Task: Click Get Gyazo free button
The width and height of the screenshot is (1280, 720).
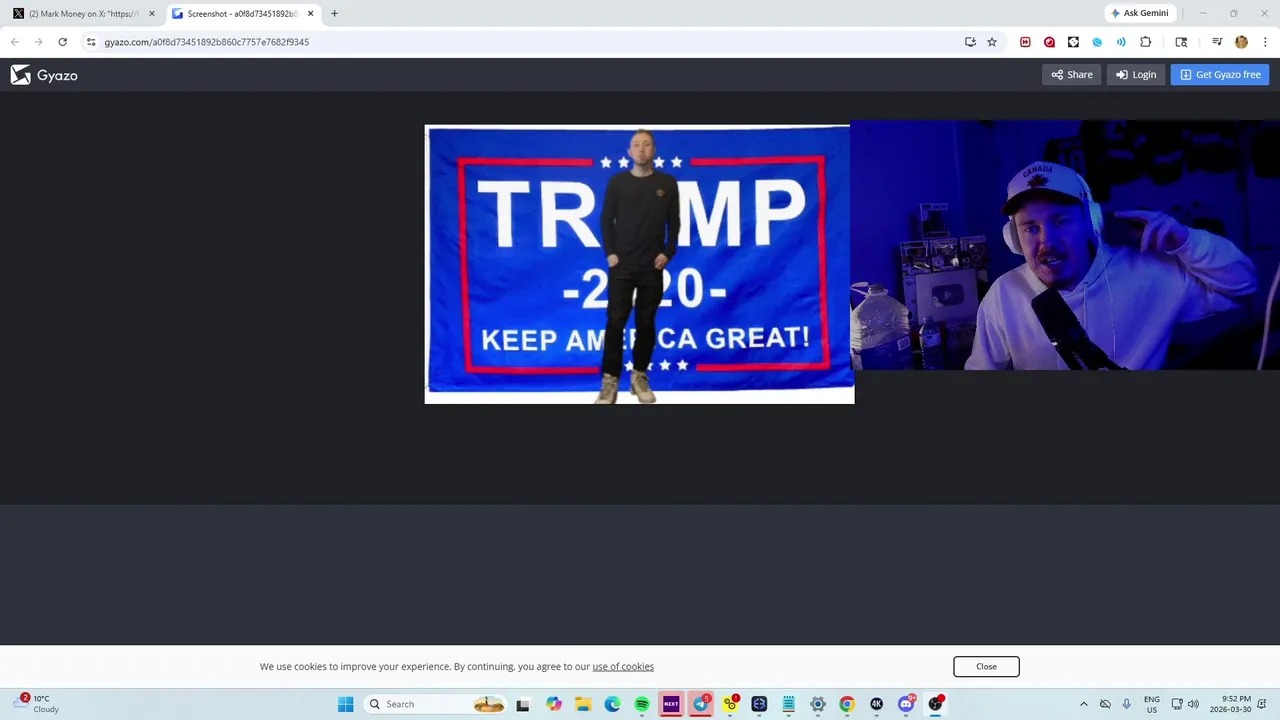Action: click(1220, 75)
